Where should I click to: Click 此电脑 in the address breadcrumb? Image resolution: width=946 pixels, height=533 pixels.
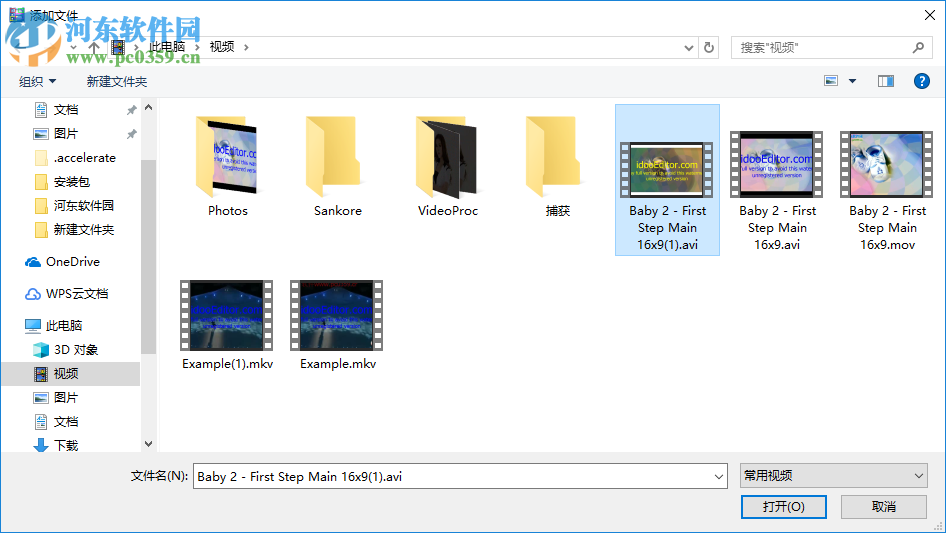click(x=167, y=47)
